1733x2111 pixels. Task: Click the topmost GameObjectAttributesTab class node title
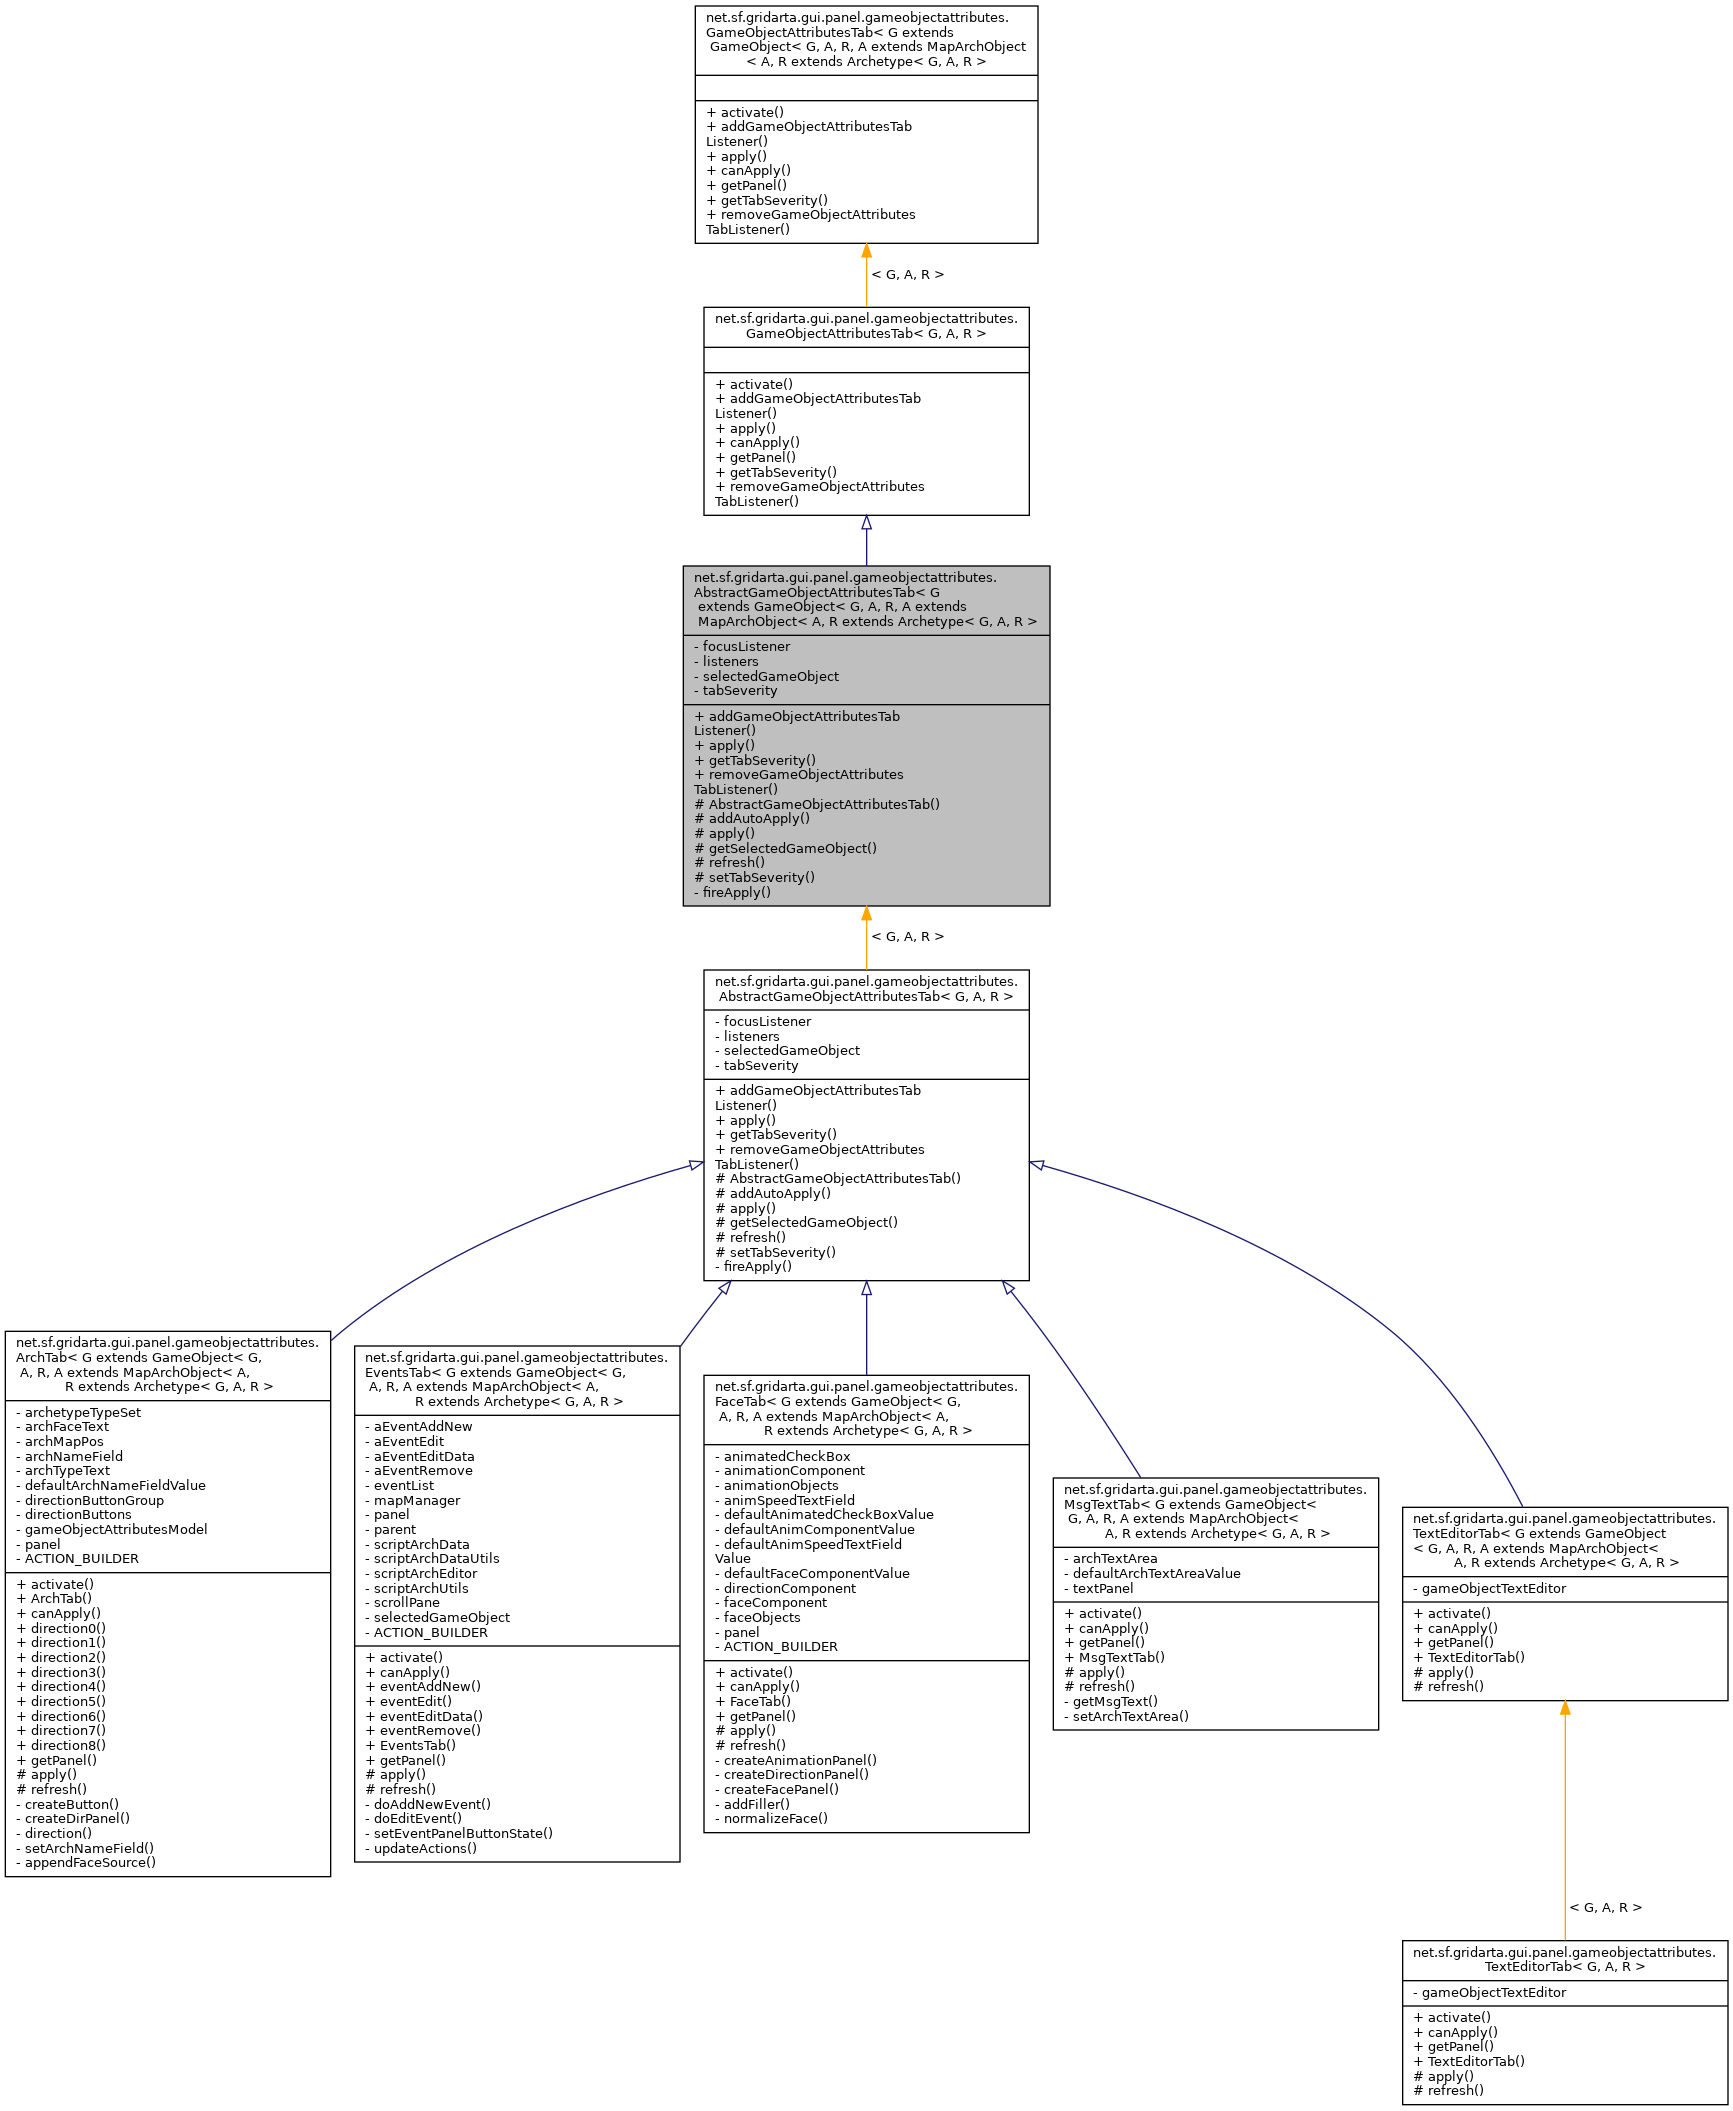click(866, 40)
